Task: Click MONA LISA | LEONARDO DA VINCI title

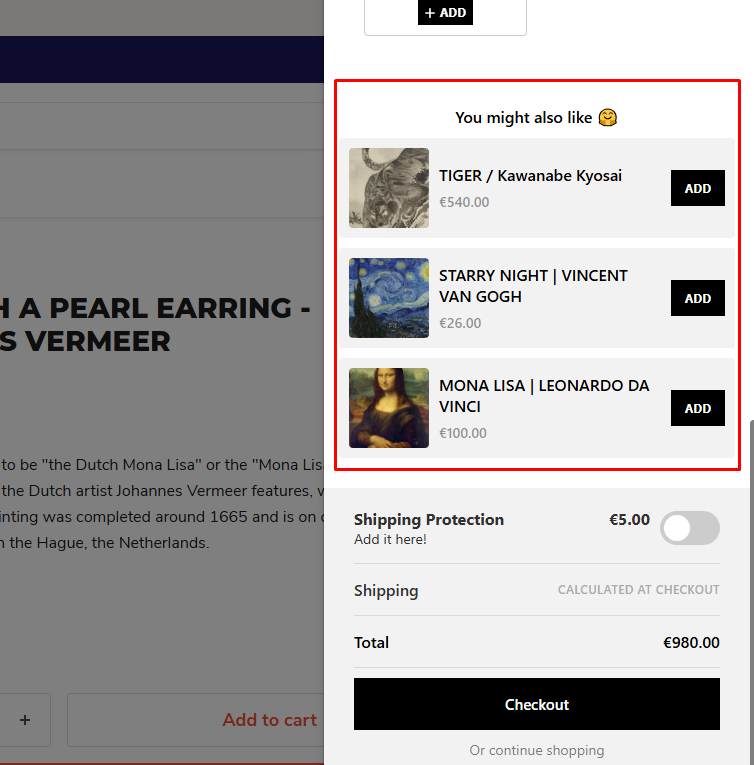Action: tap(544, 396)
